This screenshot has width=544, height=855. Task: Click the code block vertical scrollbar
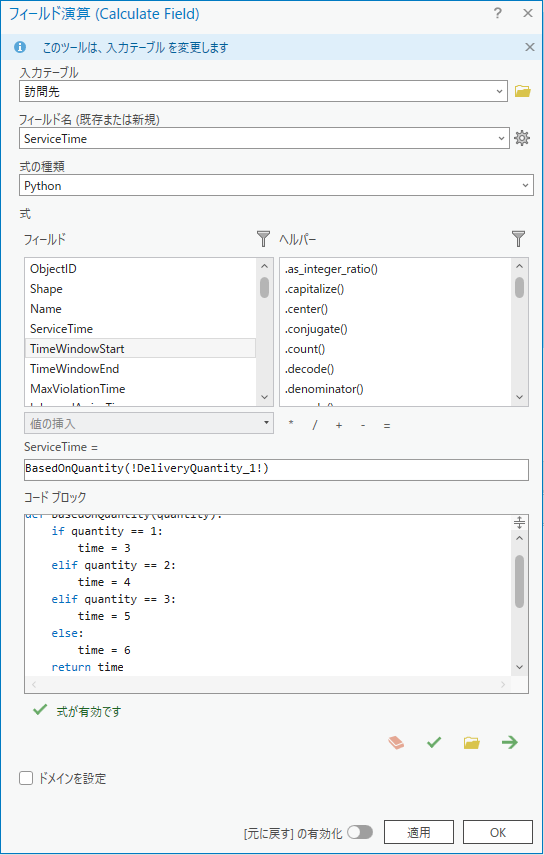tap(519, 581)
